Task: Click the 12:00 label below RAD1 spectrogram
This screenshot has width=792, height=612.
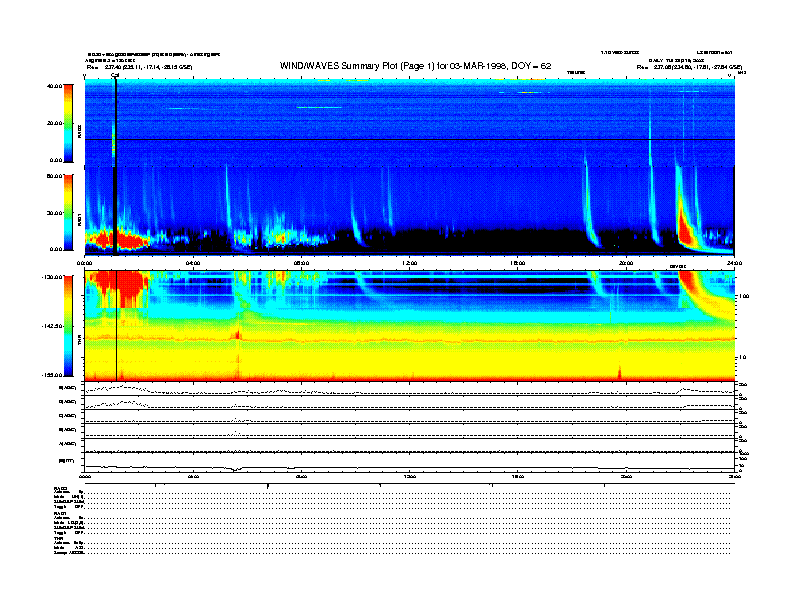Action: (x=410, y=263)
